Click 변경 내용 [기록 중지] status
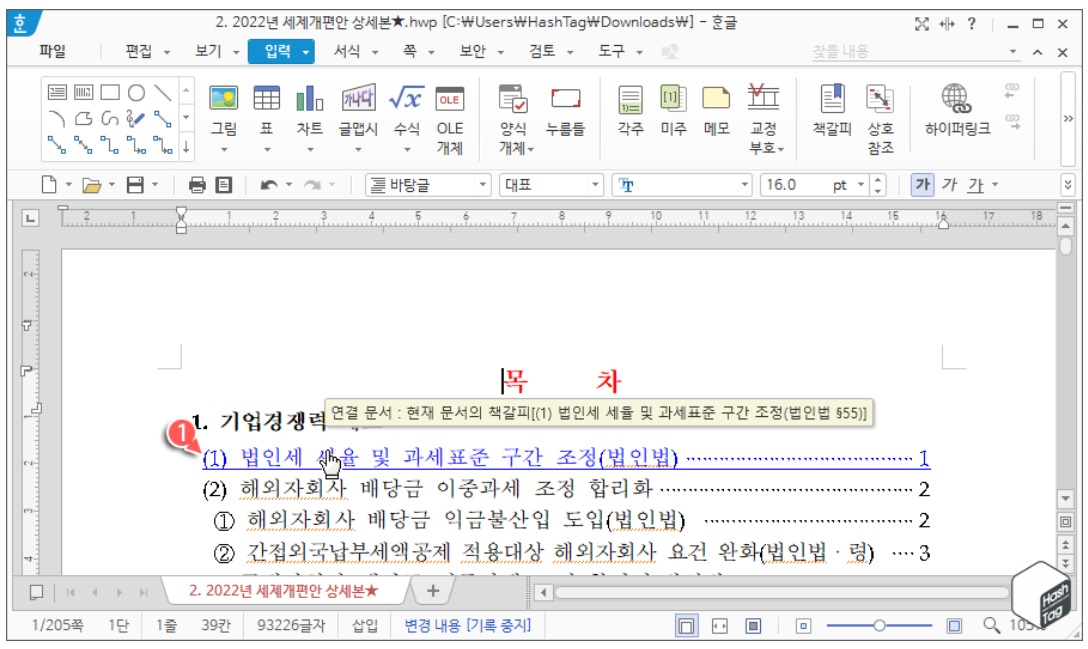The image size is (1088, 649). (468, 625)
